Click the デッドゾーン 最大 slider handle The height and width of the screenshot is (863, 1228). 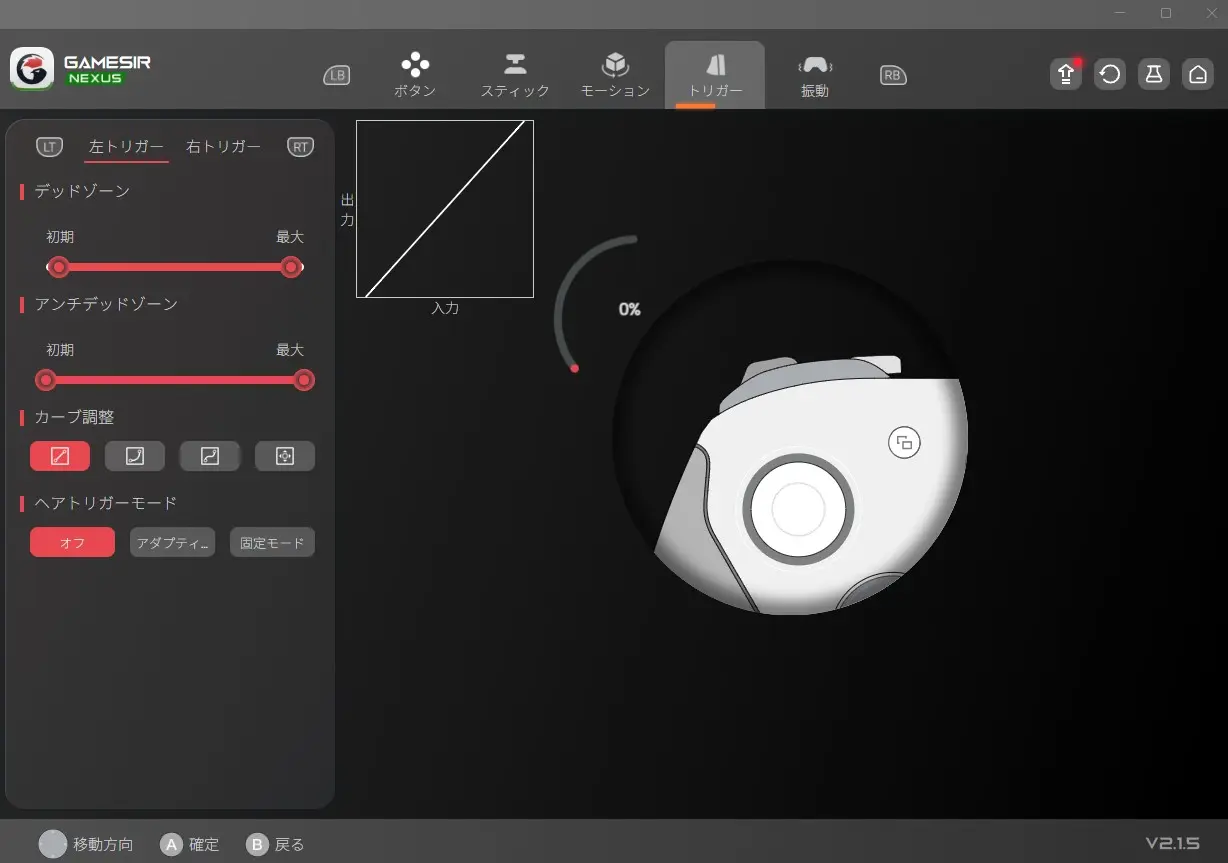pos(291,267)
